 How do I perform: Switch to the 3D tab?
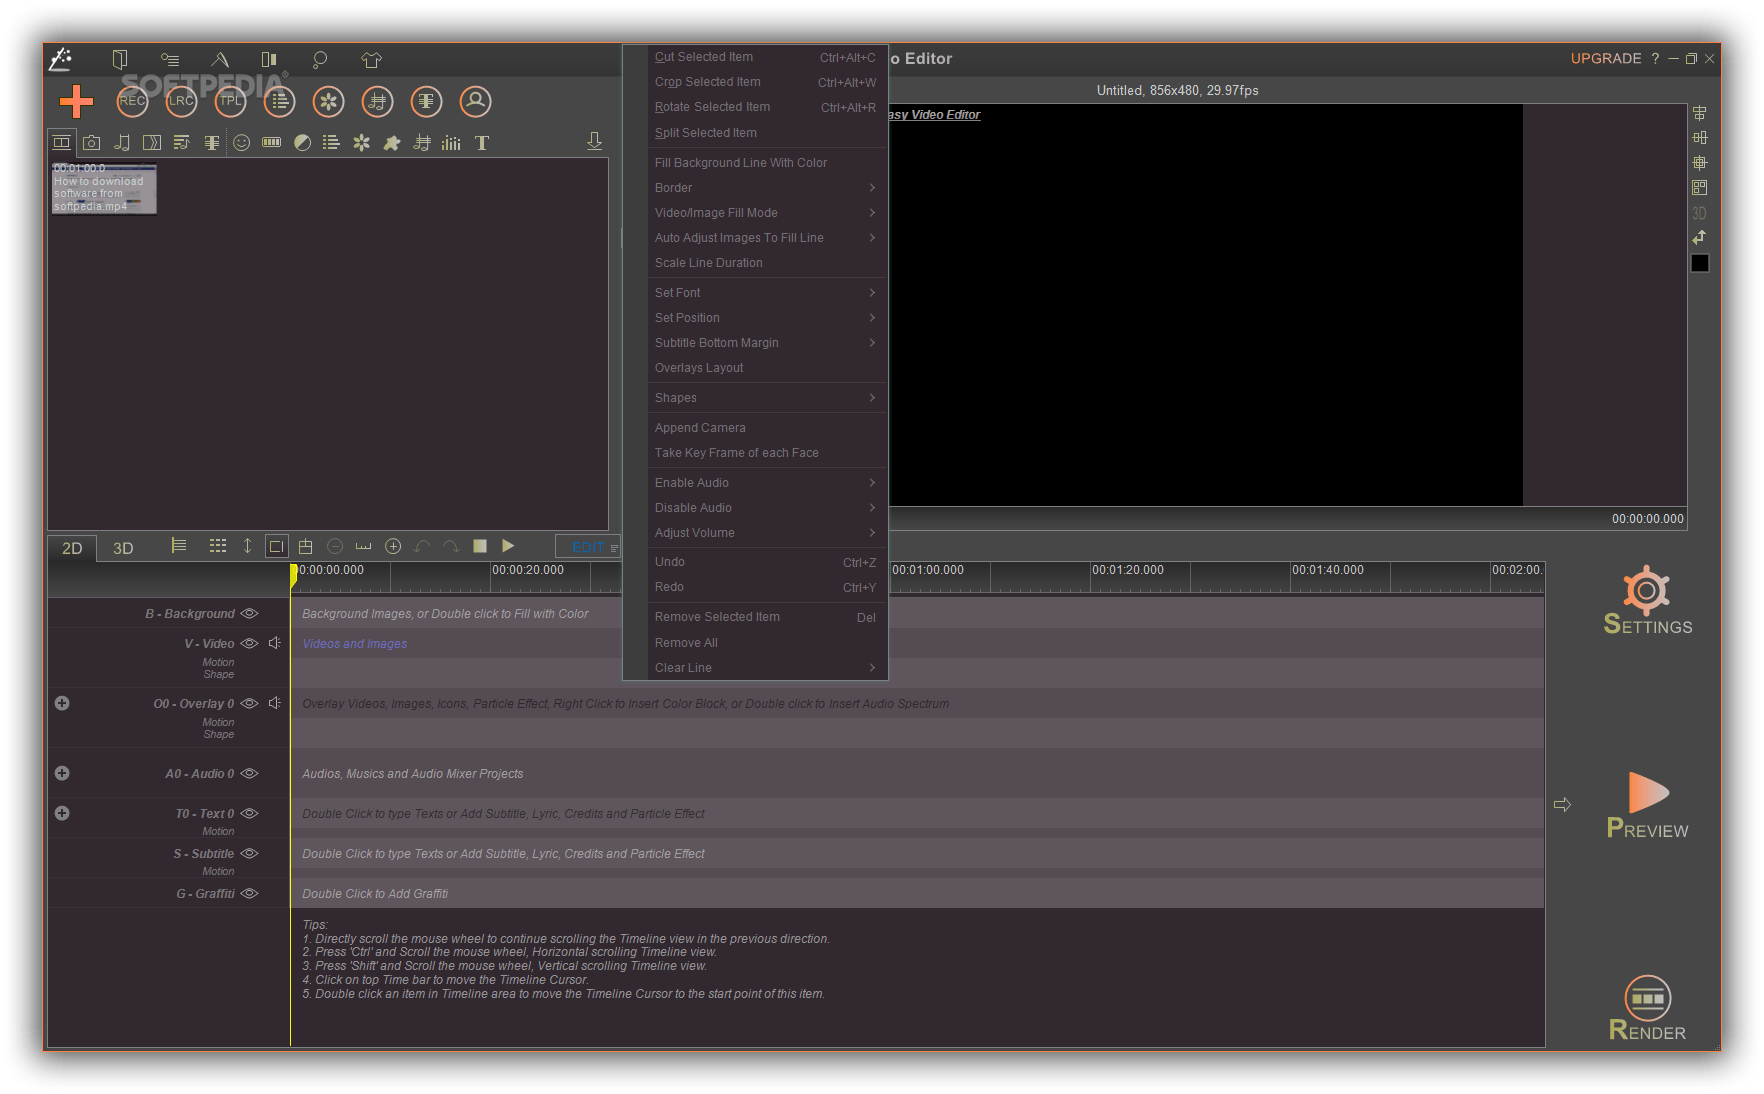click(122, 548)
